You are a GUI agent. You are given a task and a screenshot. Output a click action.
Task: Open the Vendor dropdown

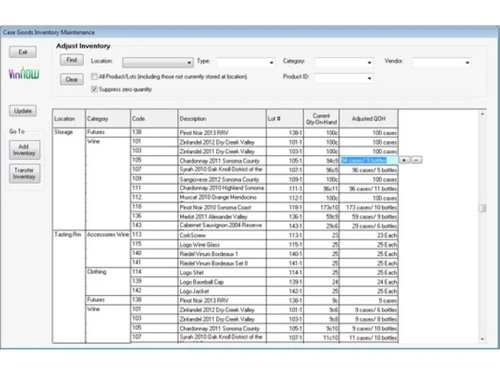click(x=442, y=62)
